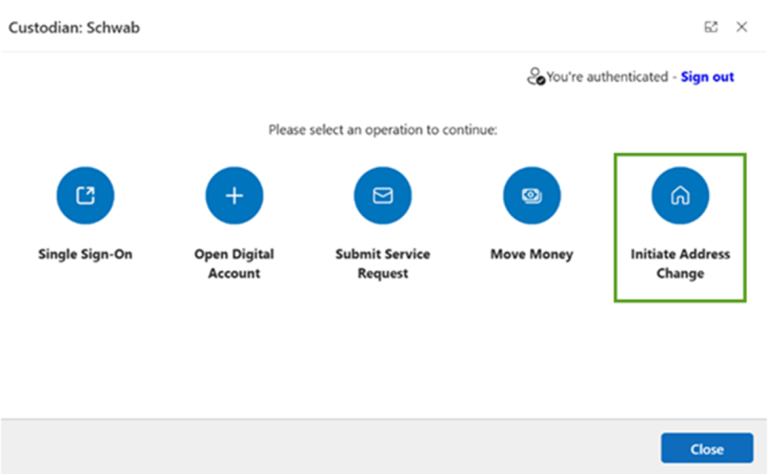Click the "You're authenticated" status text
Viewport: 768px width, 474px height.
607,77
